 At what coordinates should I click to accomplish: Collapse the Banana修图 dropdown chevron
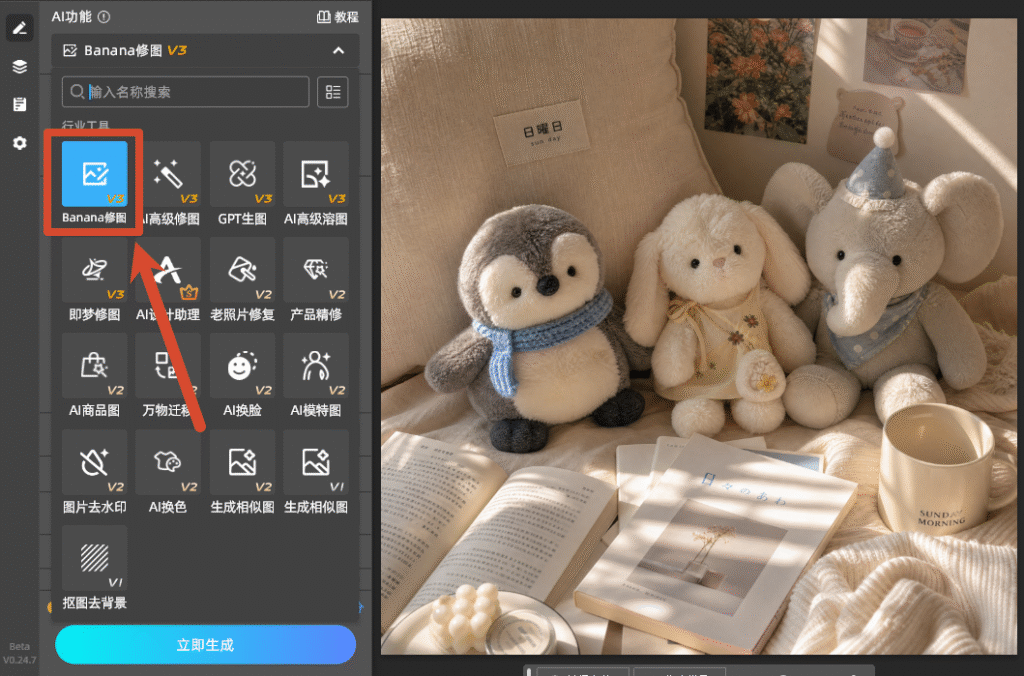(338, 50)
